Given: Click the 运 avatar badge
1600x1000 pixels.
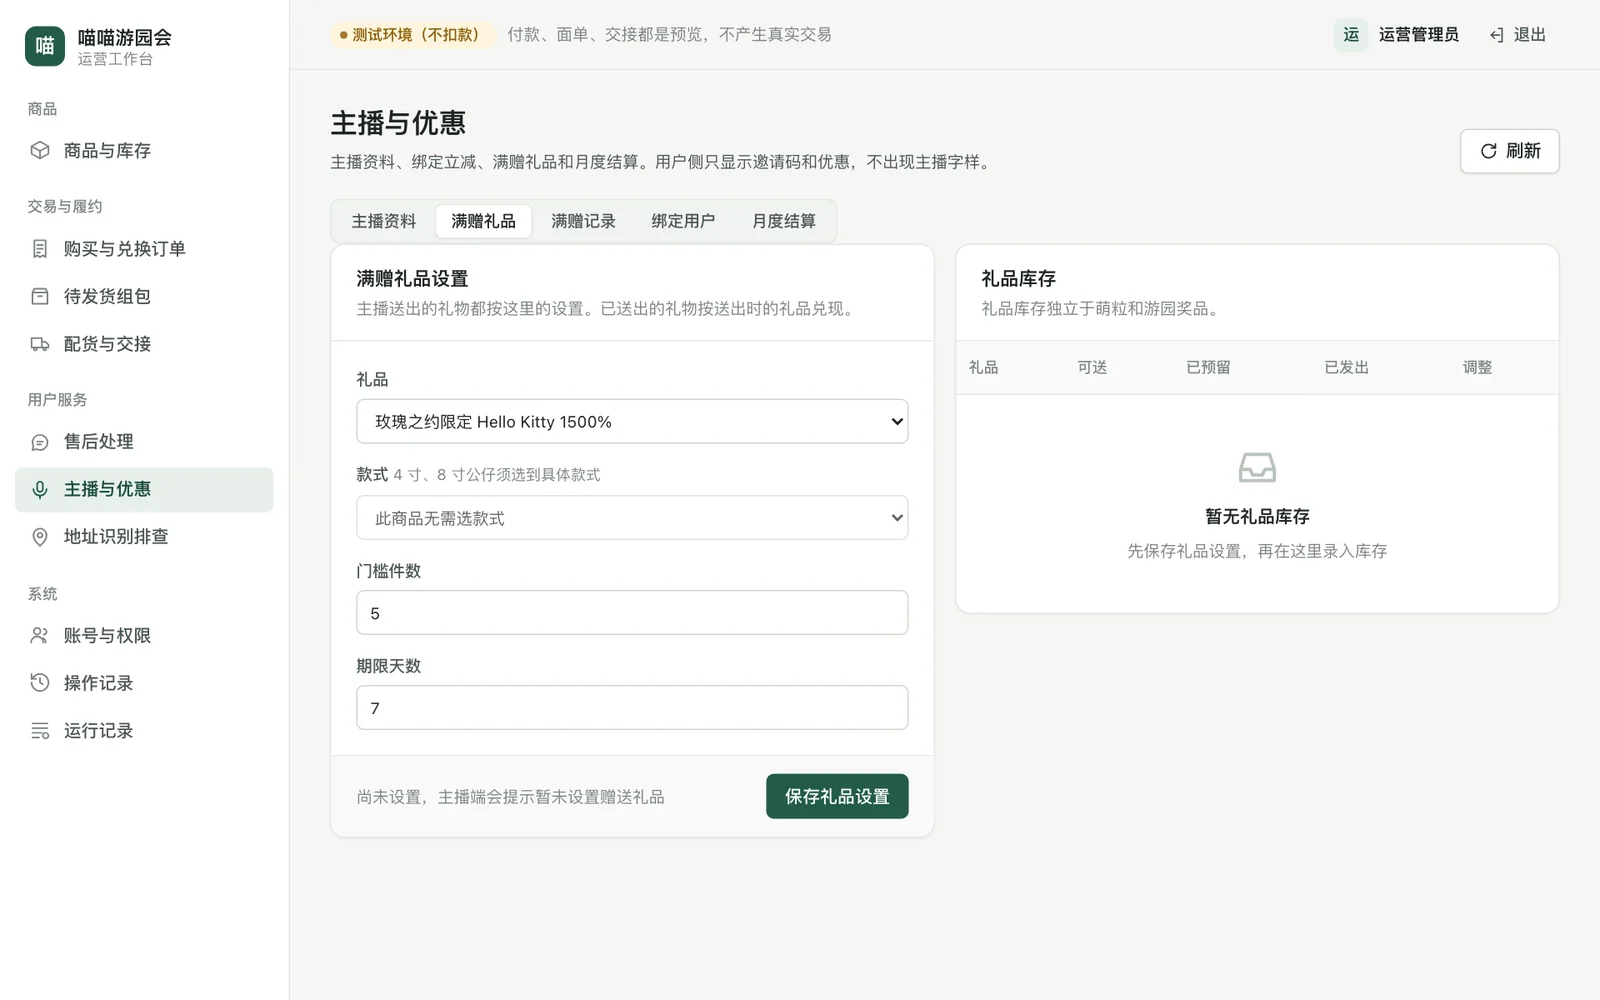Looking at the screenshot, I should click(x=1351, y=35).
